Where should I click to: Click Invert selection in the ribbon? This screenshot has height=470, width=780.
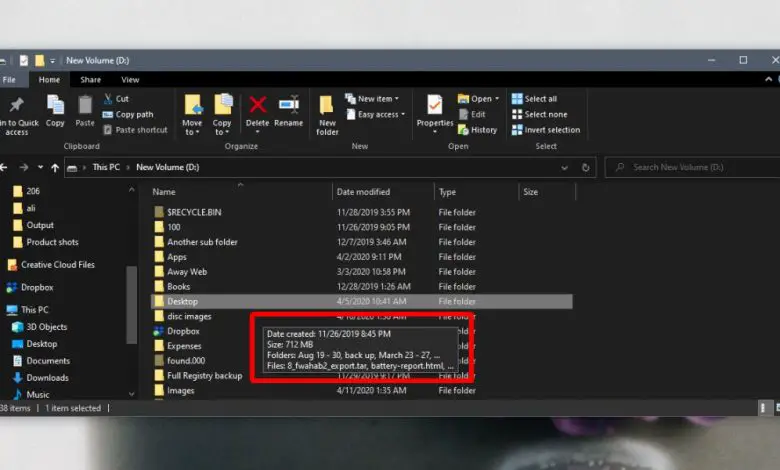tap(546, 129)
